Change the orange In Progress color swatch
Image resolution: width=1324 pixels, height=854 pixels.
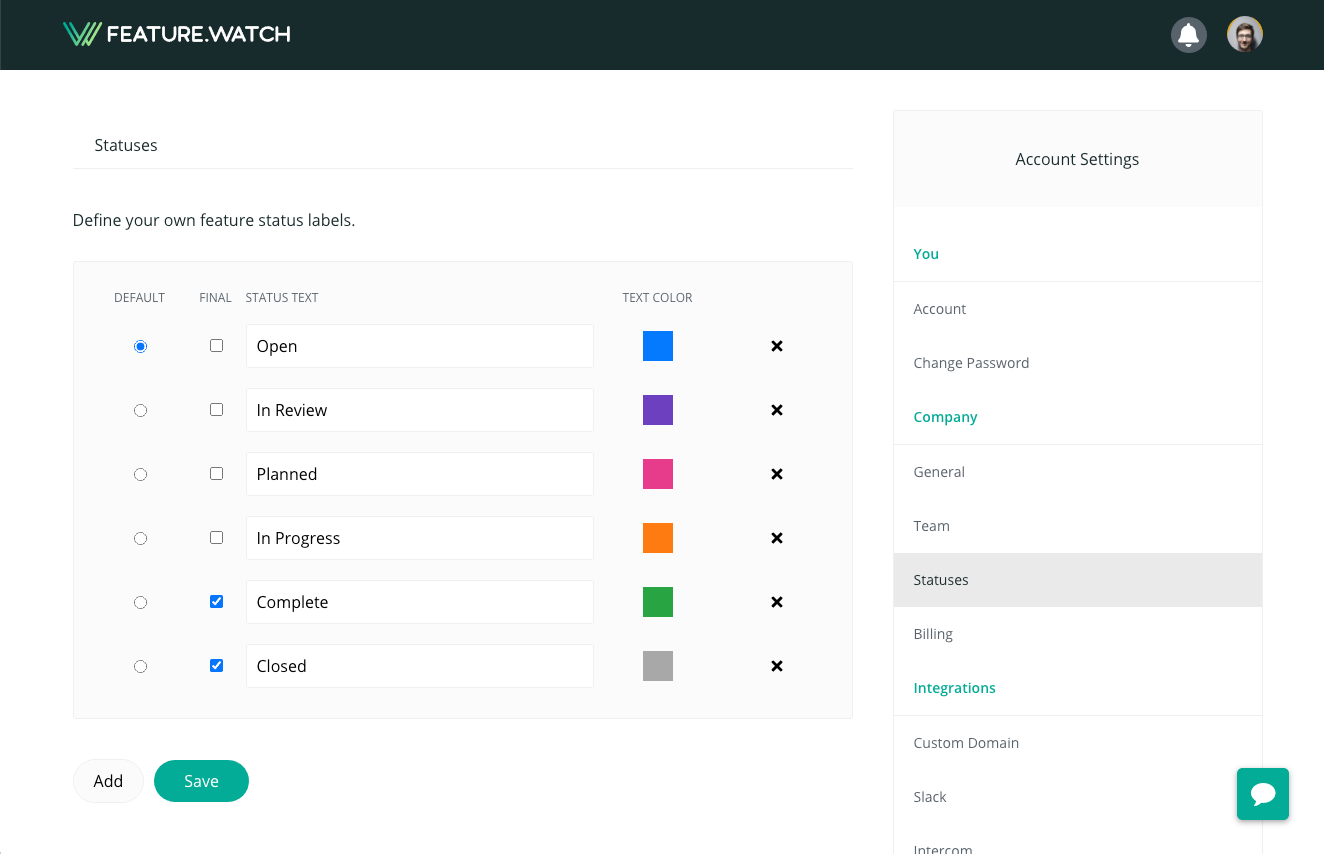point(657,538)
